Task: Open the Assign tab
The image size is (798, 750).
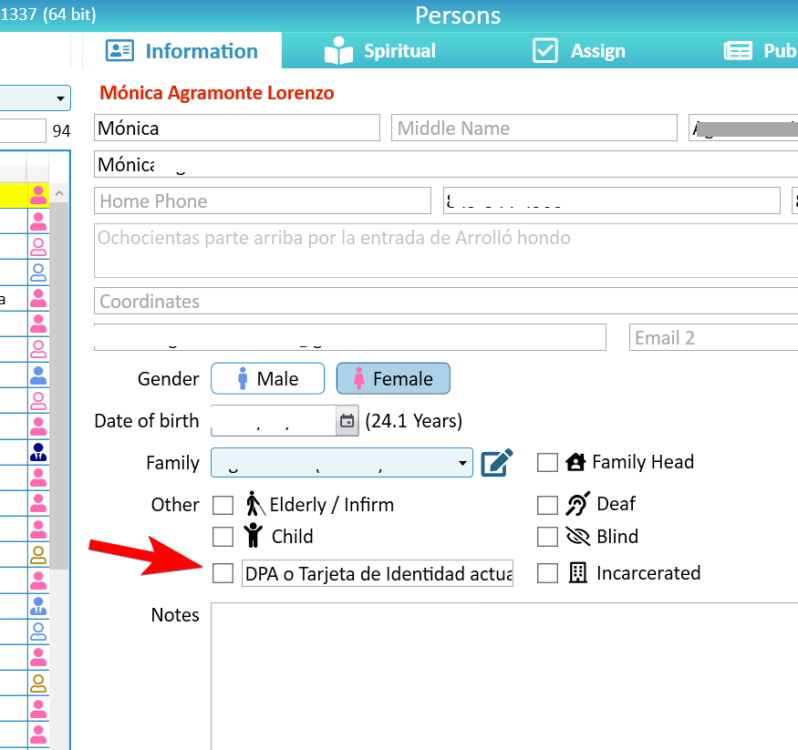Action: (x=597, y=51)
